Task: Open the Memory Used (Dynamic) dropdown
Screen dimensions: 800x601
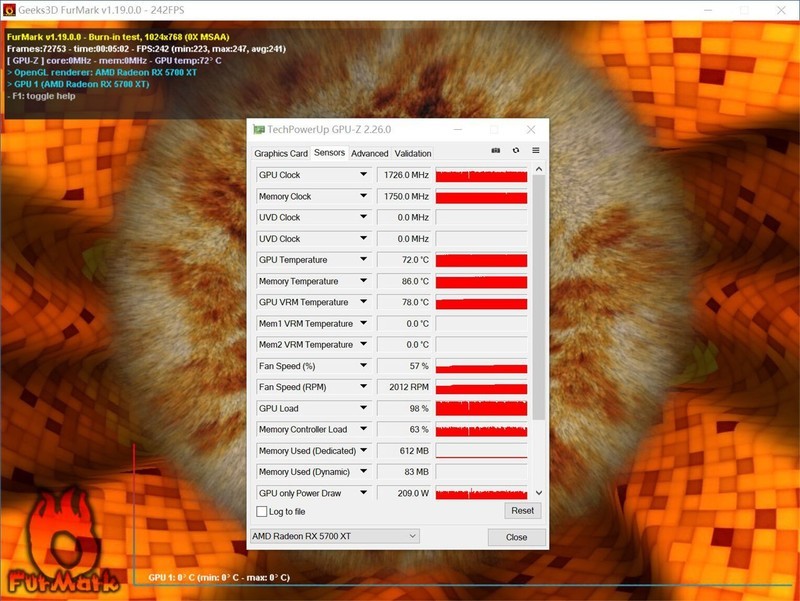Action: (x=363, y=471)
